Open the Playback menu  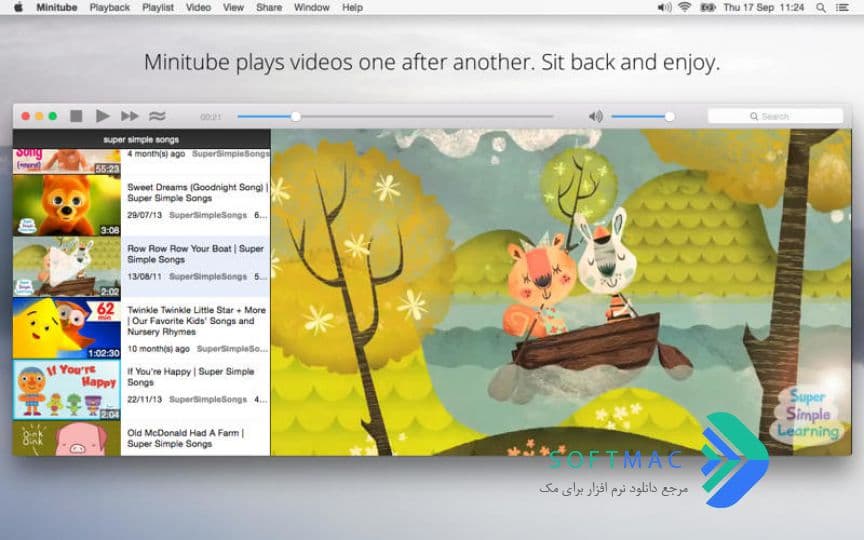point(110,8)
